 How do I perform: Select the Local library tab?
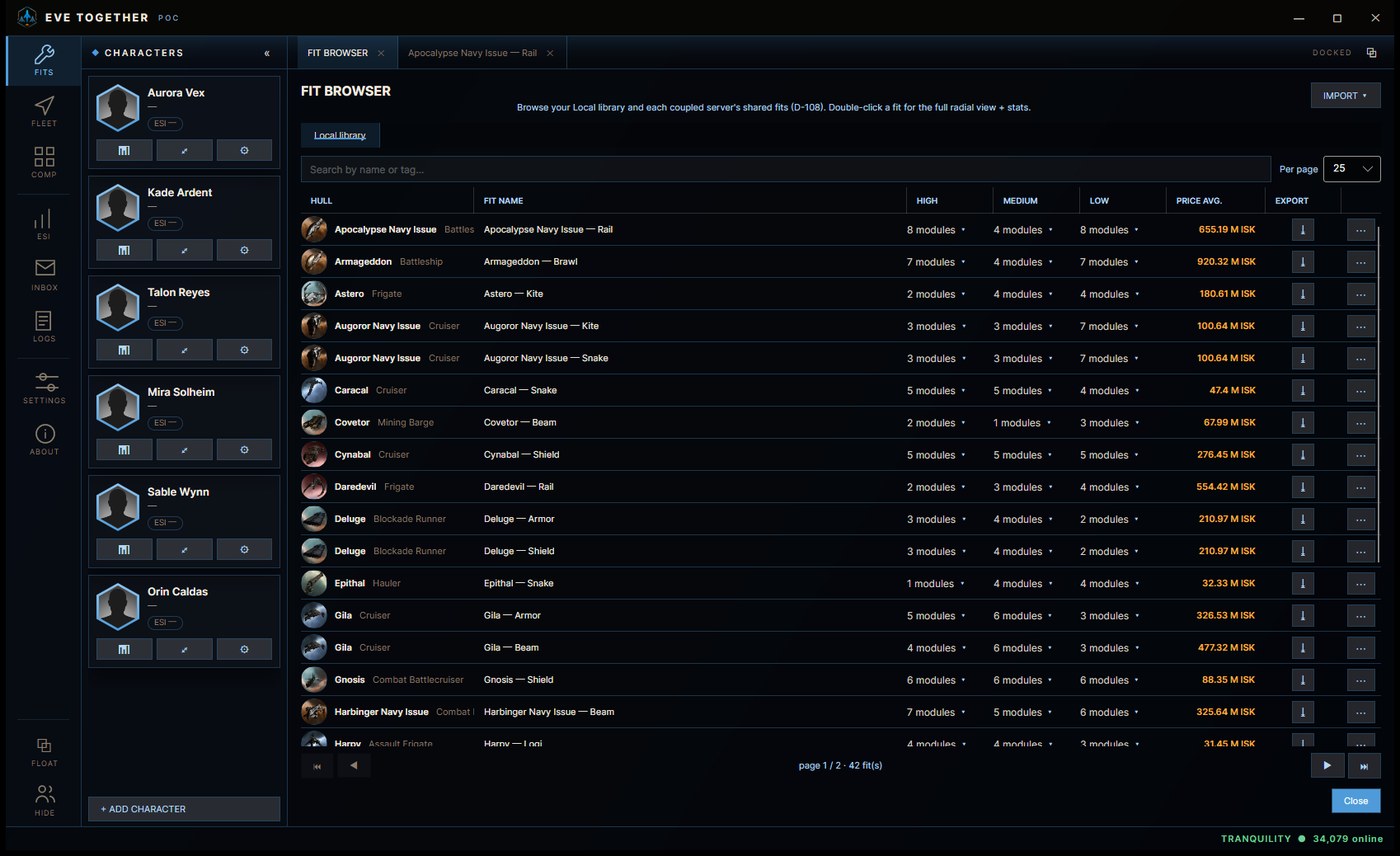coord(340,135)
